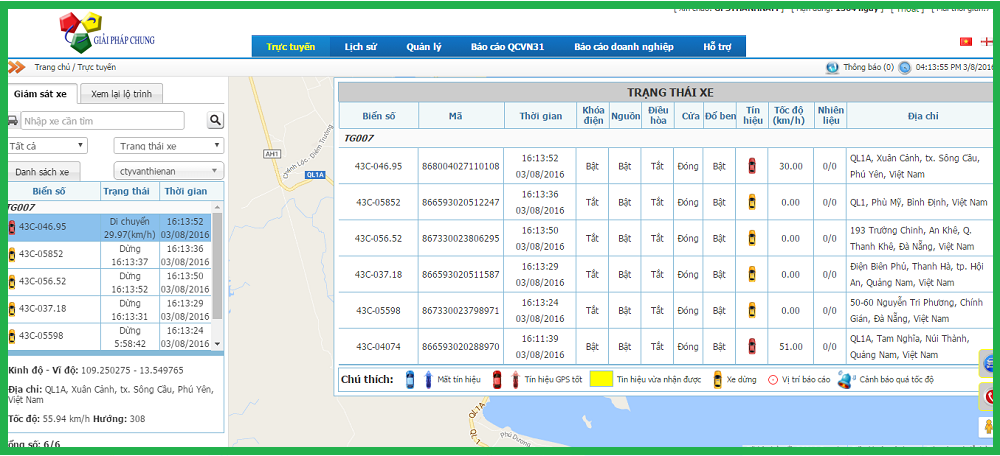The width and height of the screenshot is (1000, 456).
Task: Select vehicle 43C-056.52 in left list
Action: click(110, 281)
